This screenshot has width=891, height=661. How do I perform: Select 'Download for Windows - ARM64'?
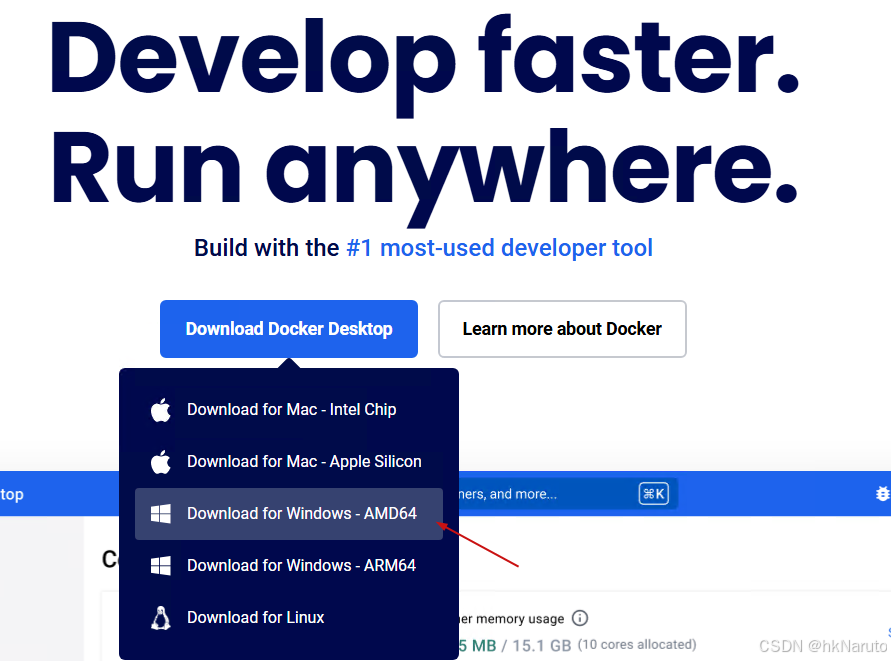302,565
